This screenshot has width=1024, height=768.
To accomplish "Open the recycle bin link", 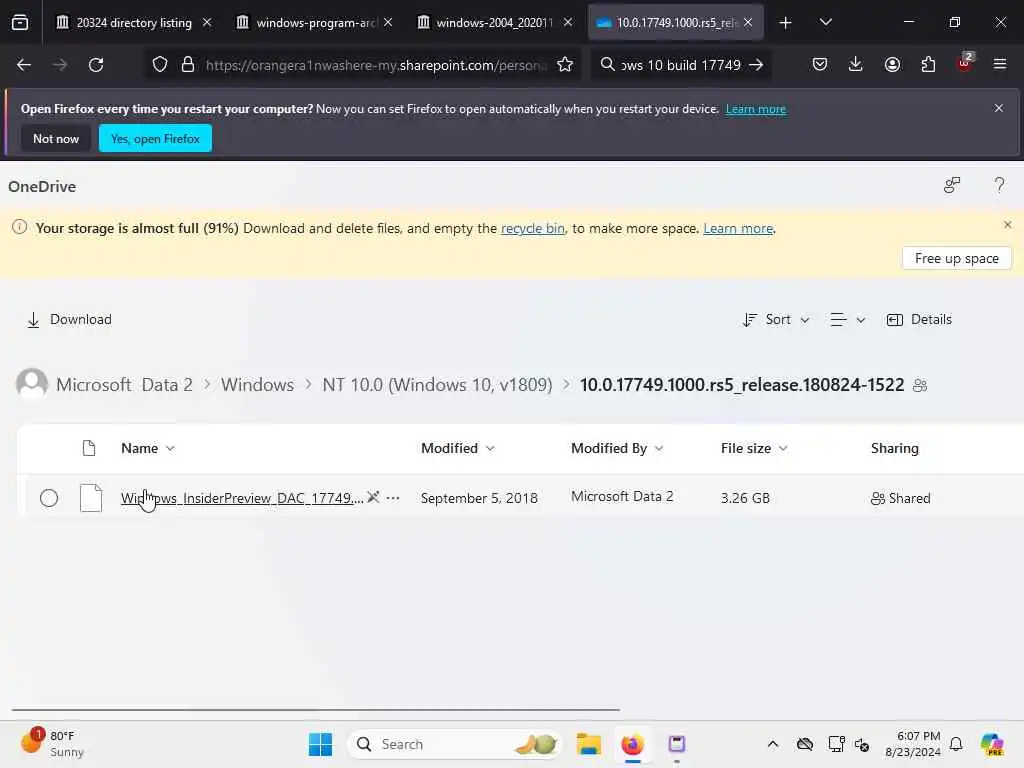I will click(x=532, y=229).
